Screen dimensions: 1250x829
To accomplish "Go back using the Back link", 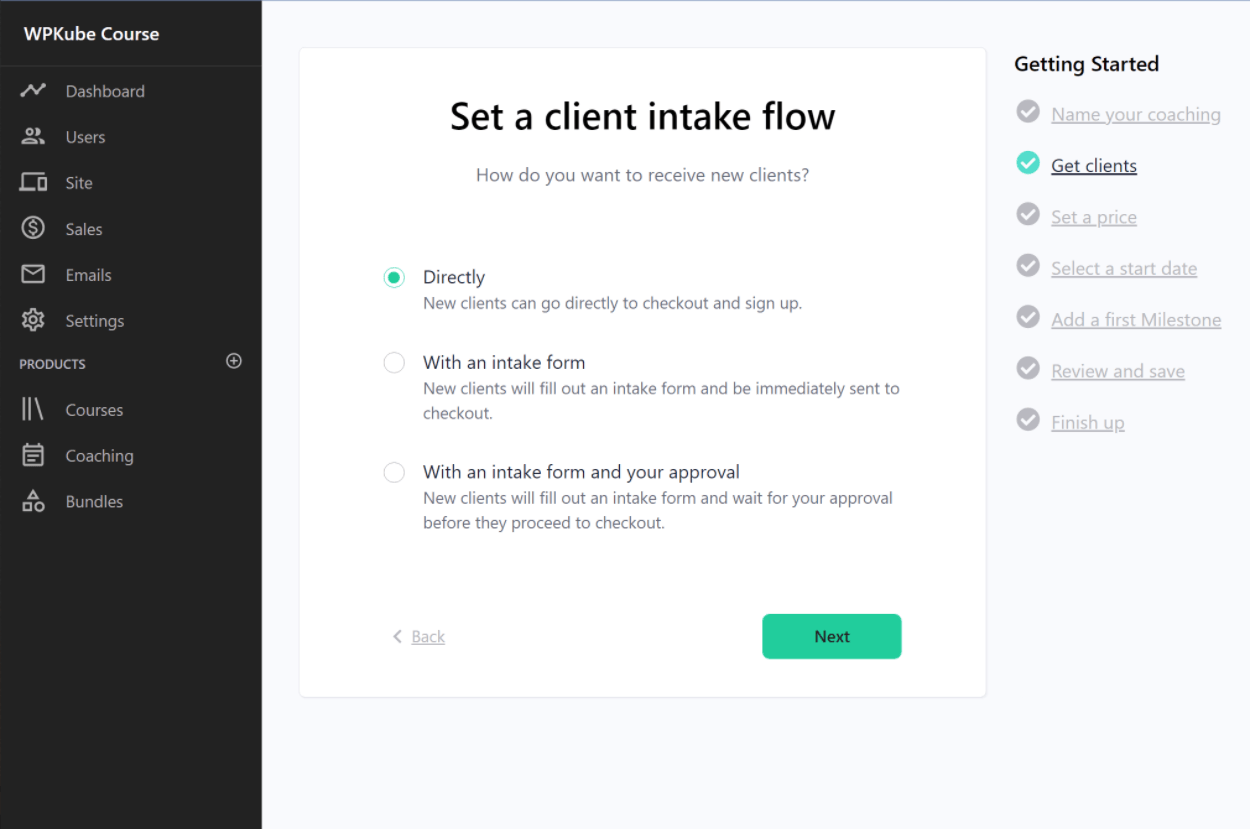I will point(427,637).
